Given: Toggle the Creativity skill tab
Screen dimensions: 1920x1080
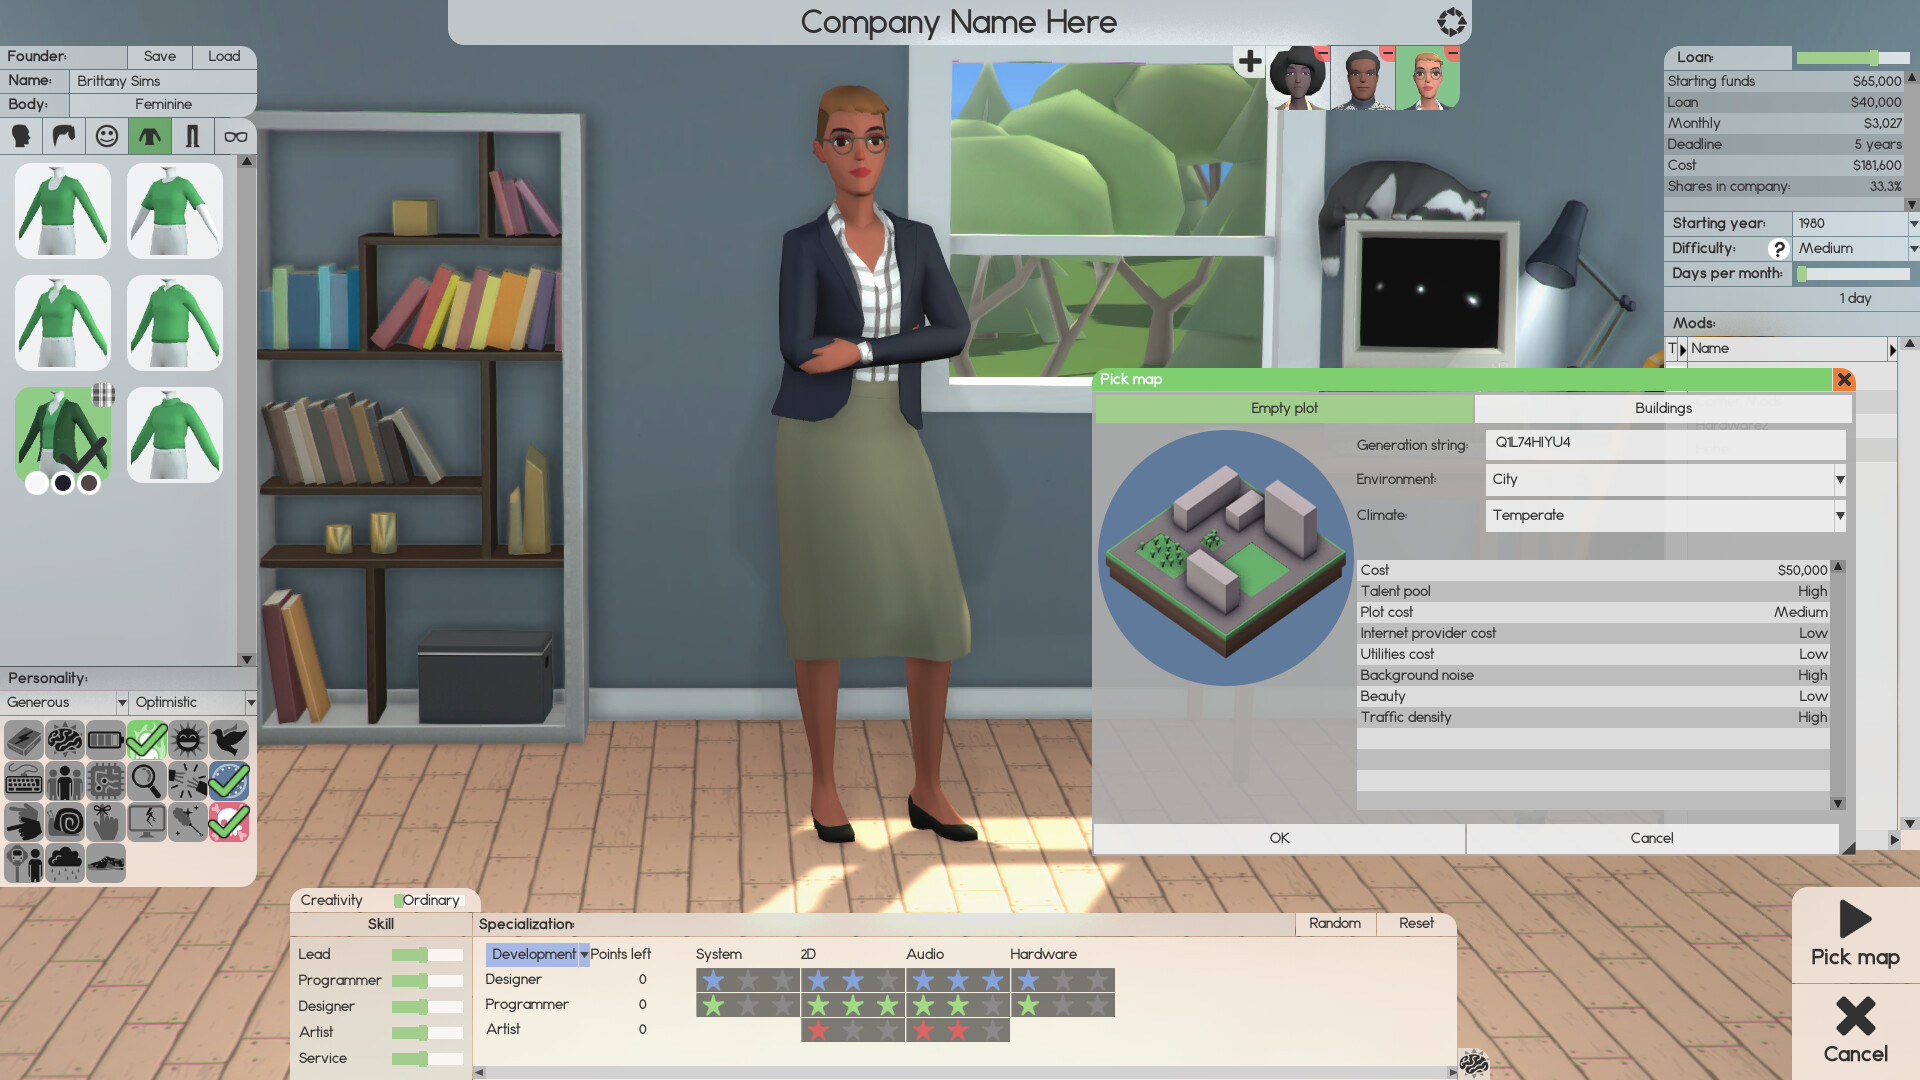Looking at the screenshot, I should (331, 899).
